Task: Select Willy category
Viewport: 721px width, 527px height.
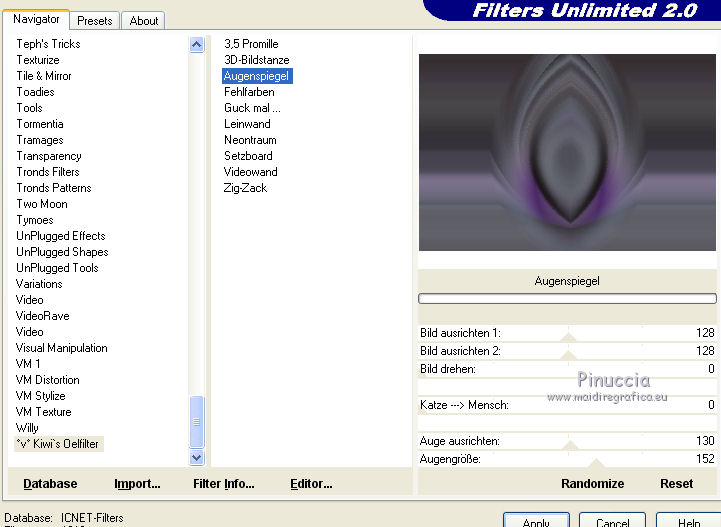Action: pos(27,428)
